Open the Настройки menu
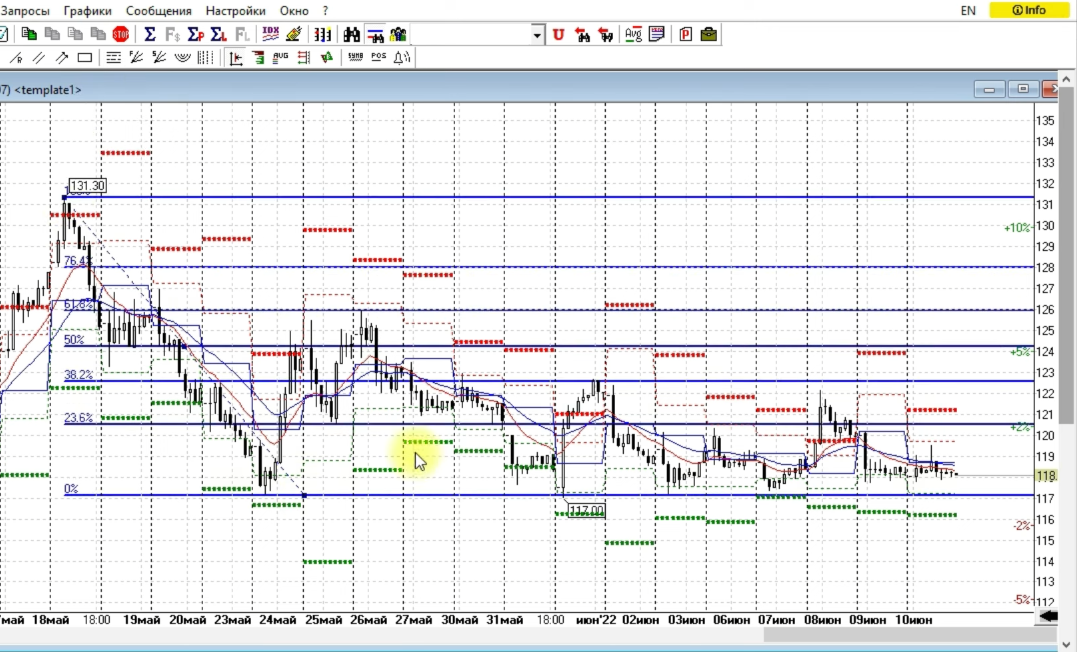Viewport: 1077px width, 652px height. click(x=235, y=10)
